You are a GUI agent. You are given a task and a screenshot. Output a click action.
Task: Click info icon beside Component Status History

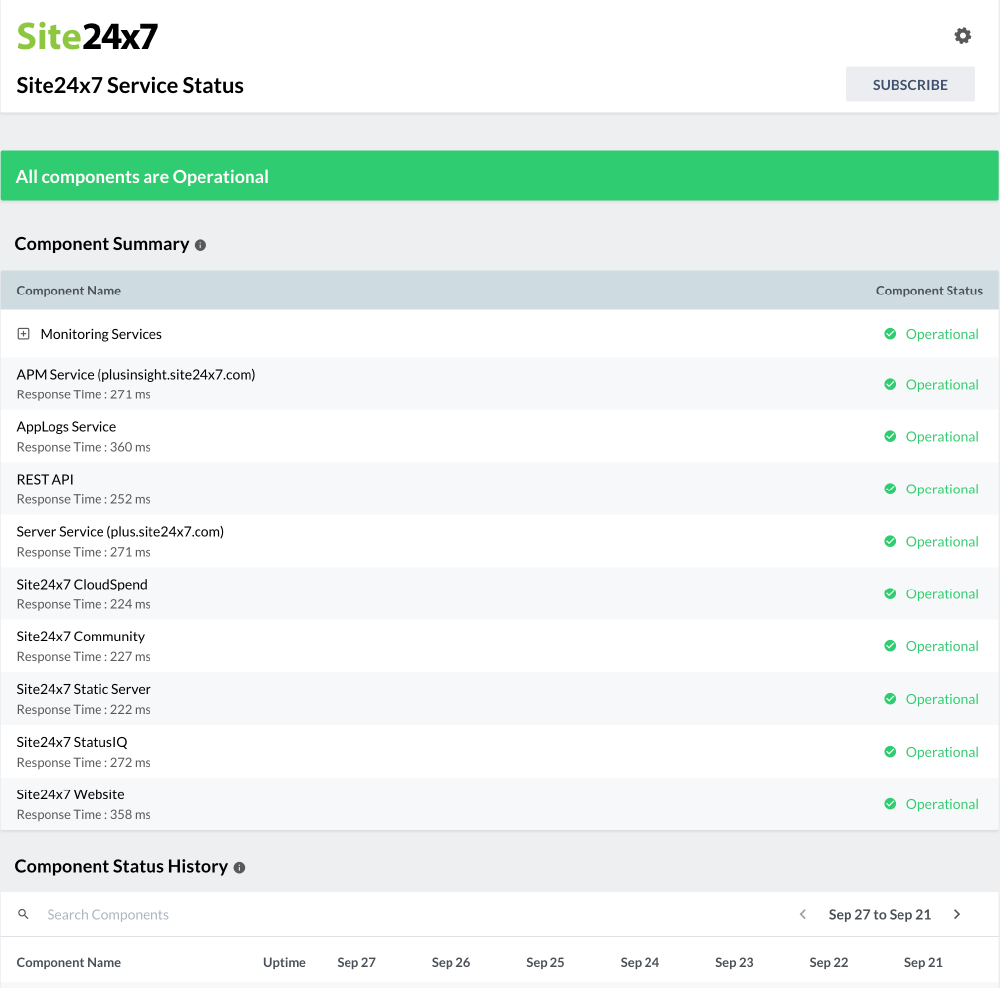[x=239, y=868]
